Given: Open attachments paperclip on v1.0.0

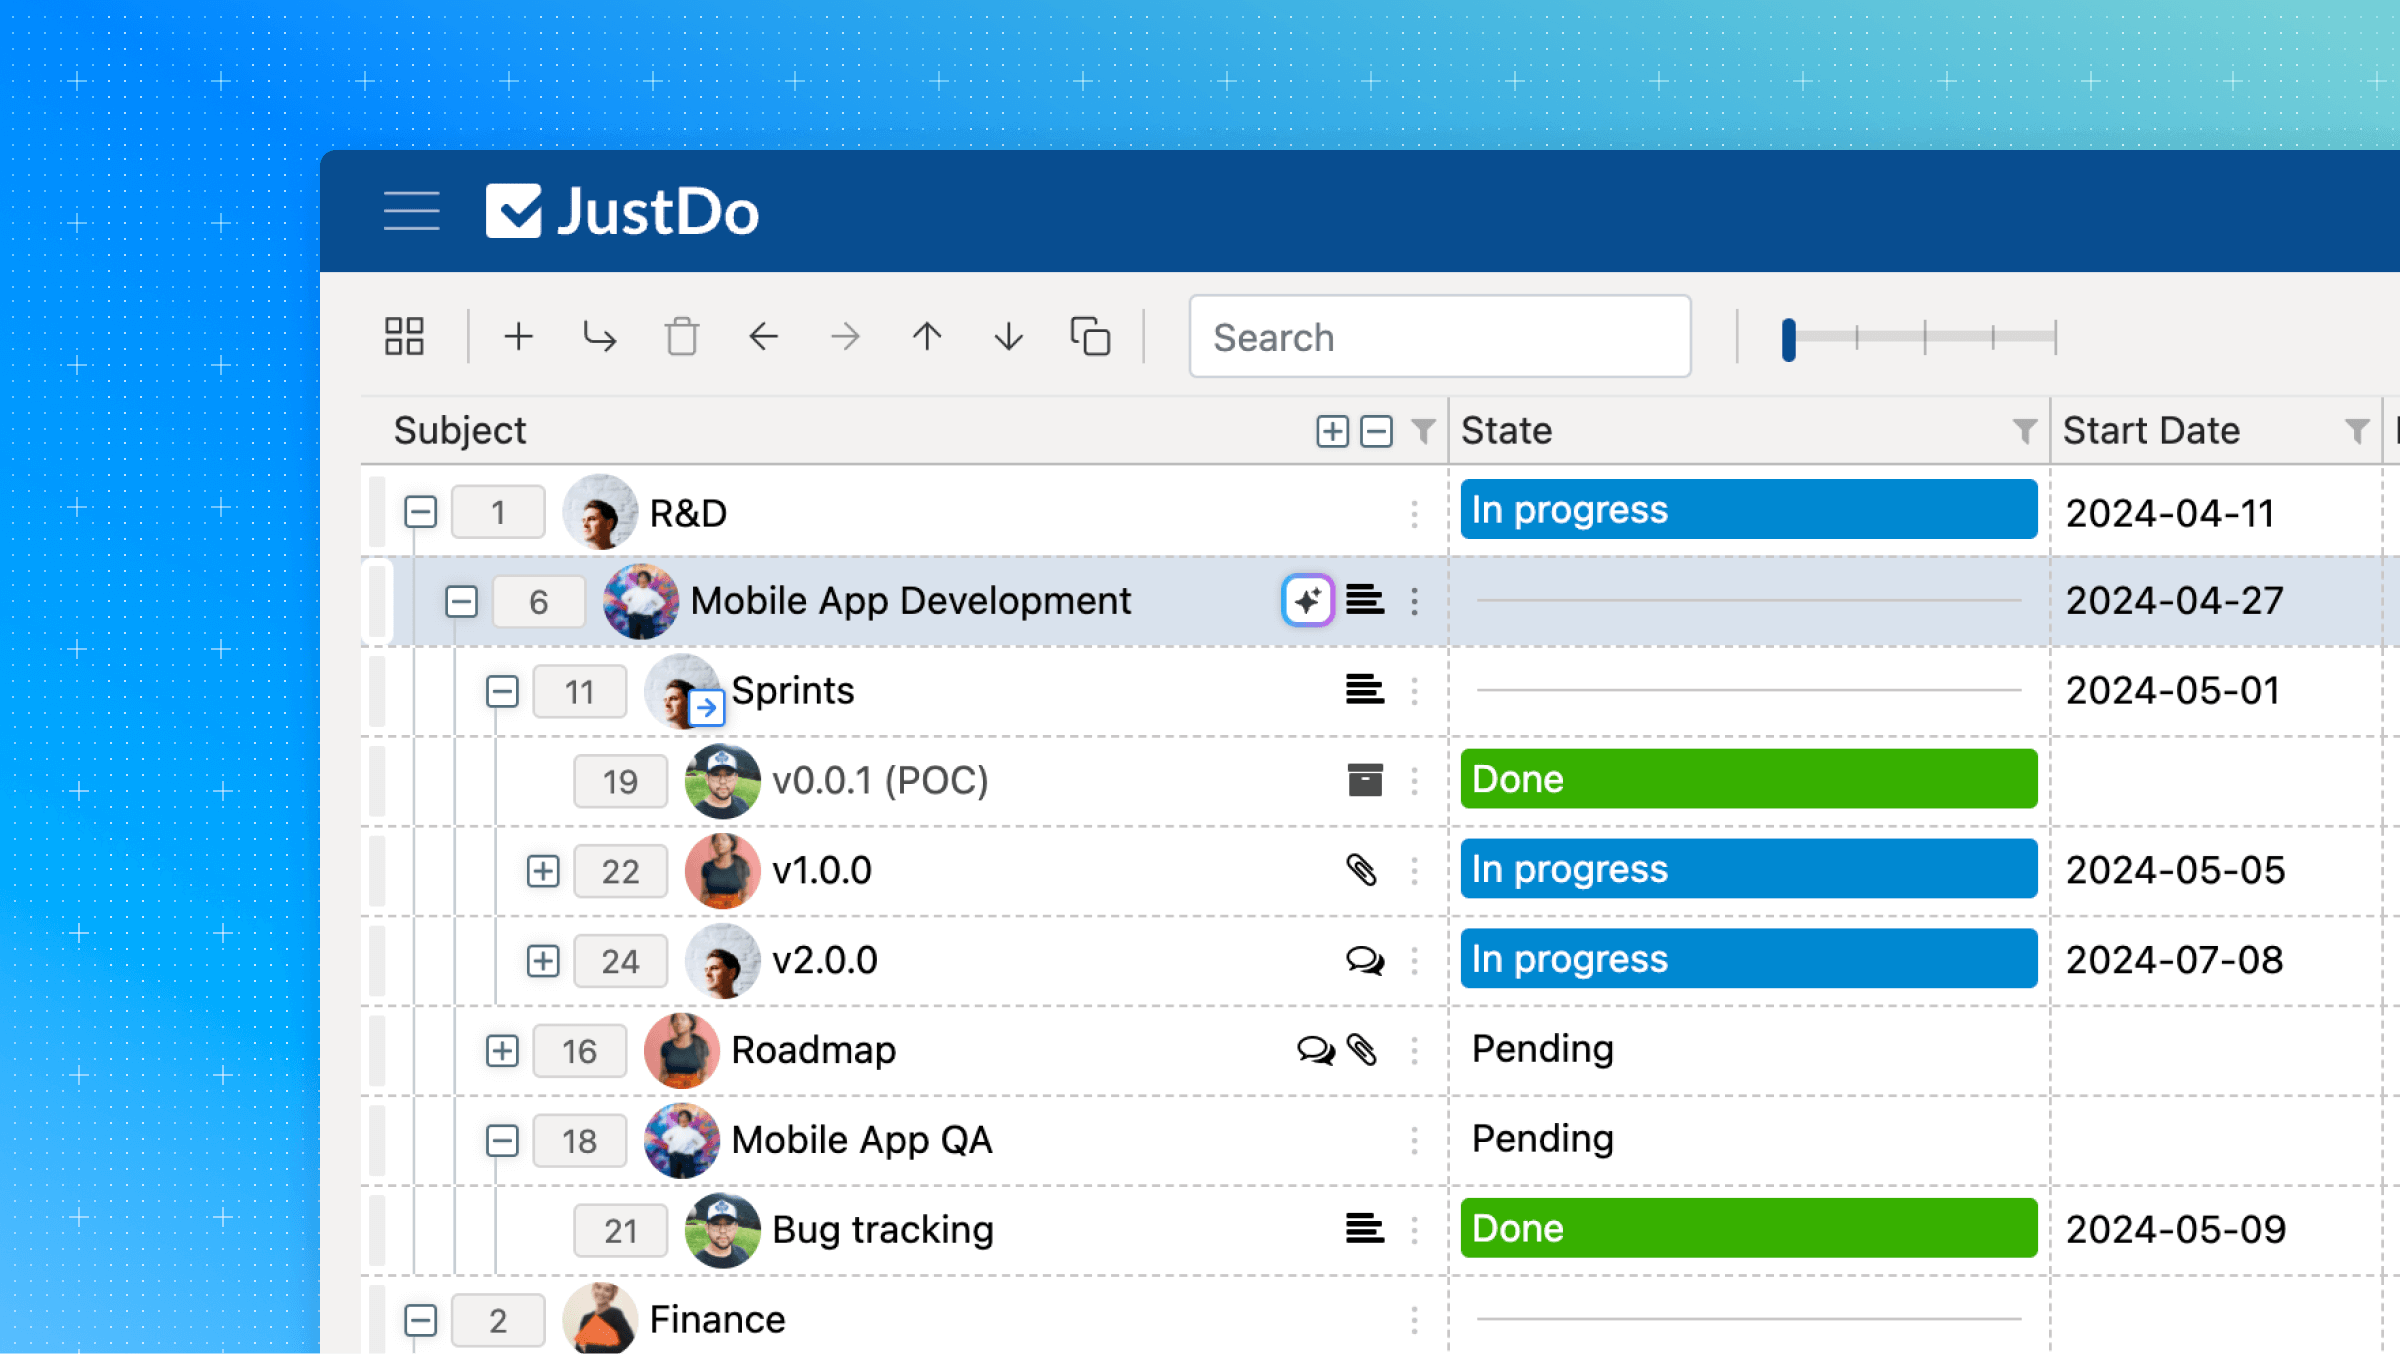Looking at the screenshot, I should pyautogui.click(x=1362, y=870).
